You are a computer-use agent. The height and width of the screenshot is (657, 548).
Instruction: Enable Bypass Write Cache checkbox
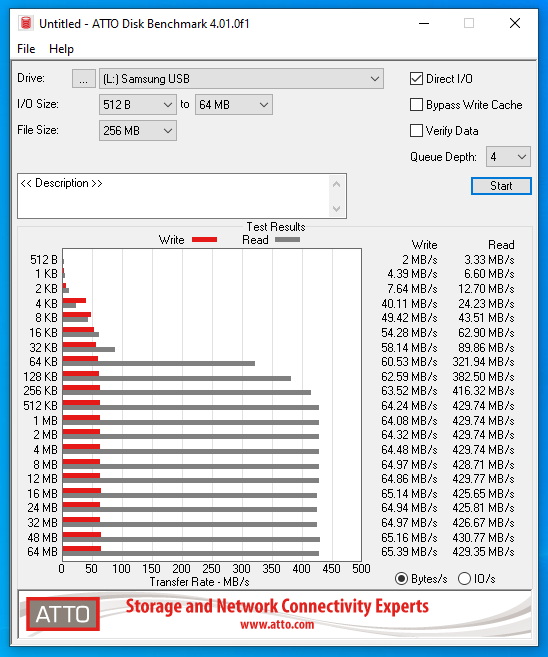click(416, 105)
